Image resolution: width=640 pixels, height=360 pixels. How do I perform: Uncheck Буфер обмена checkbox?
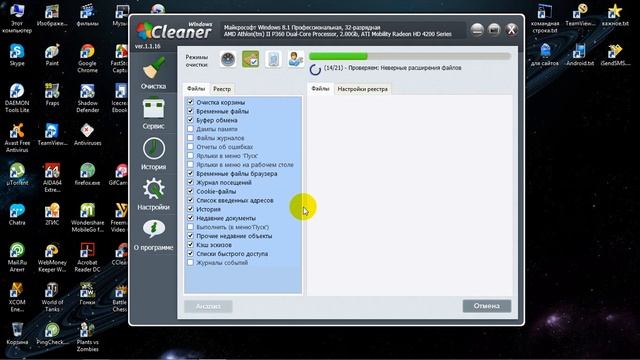(191, 120)
